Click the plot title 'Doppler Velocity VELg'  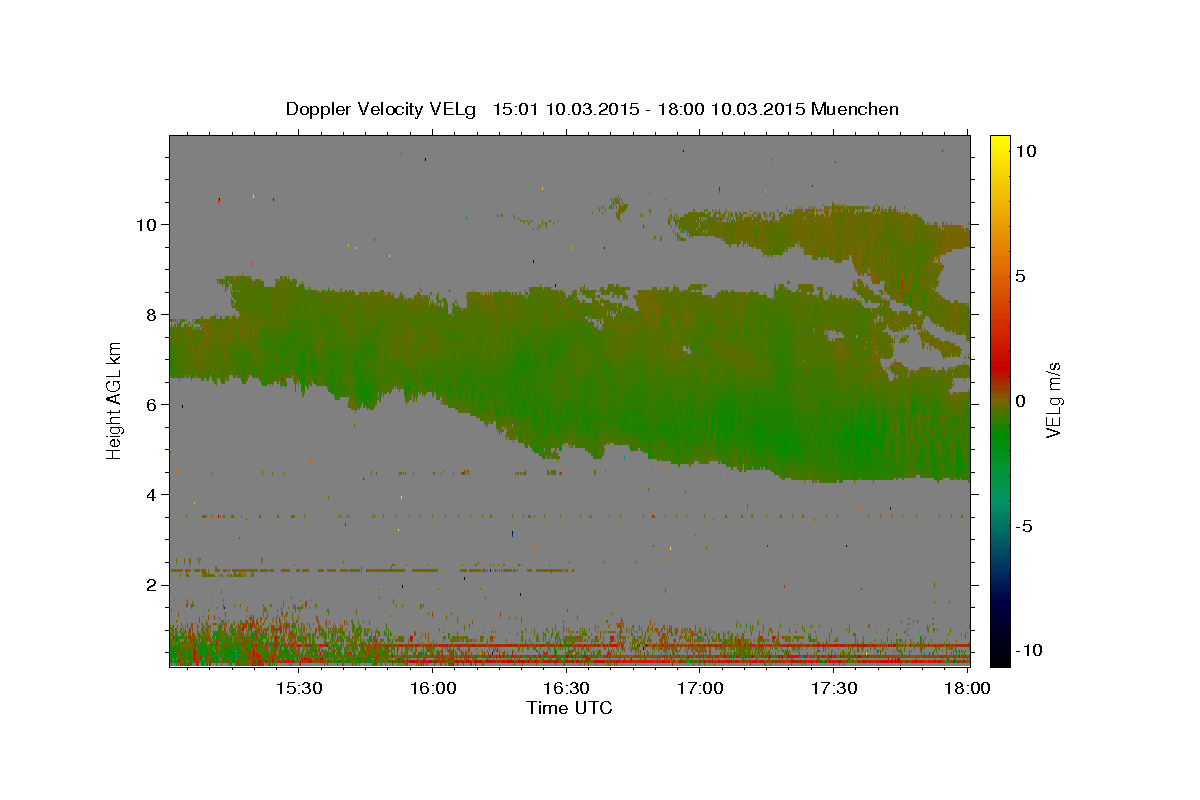click(x=383, y=109)
